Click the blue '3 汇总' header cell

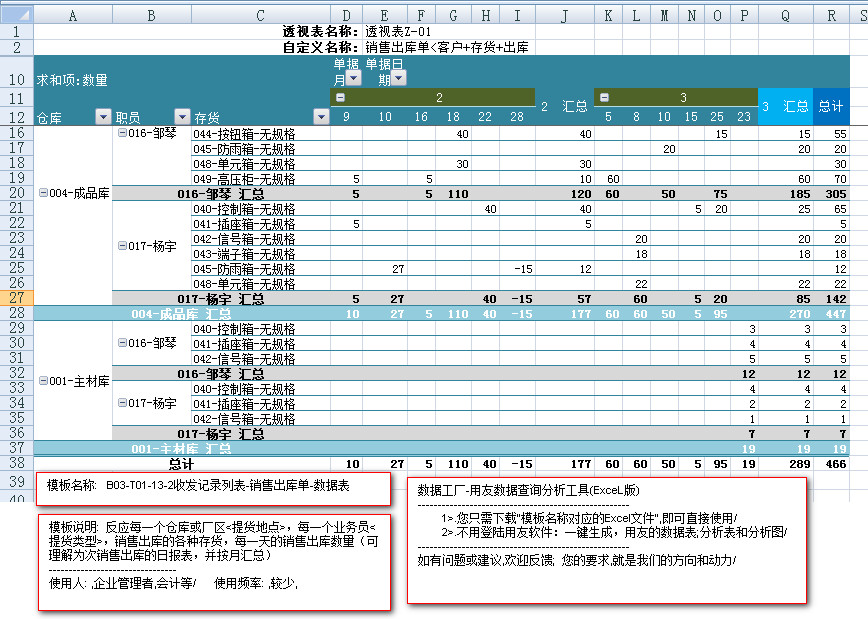click(785, 106)
